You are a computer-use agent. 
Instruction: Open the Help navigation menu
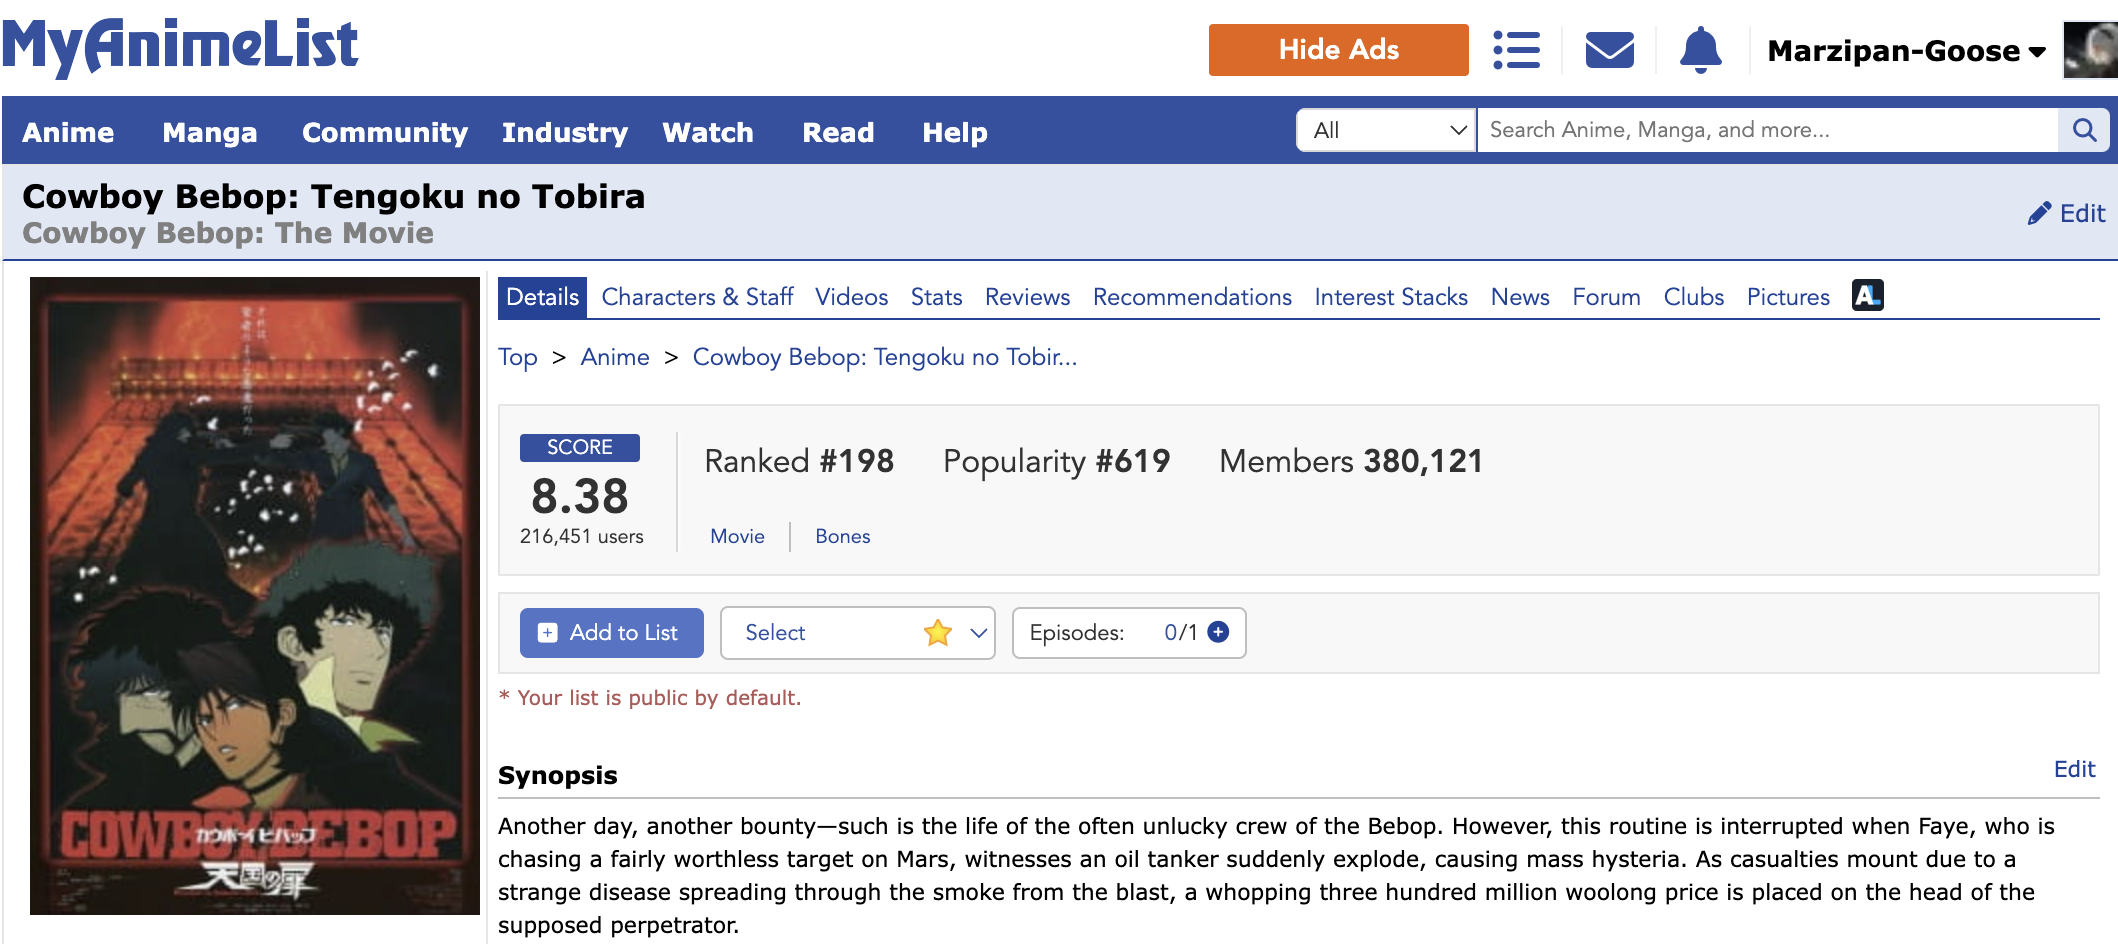pos(955,132)
